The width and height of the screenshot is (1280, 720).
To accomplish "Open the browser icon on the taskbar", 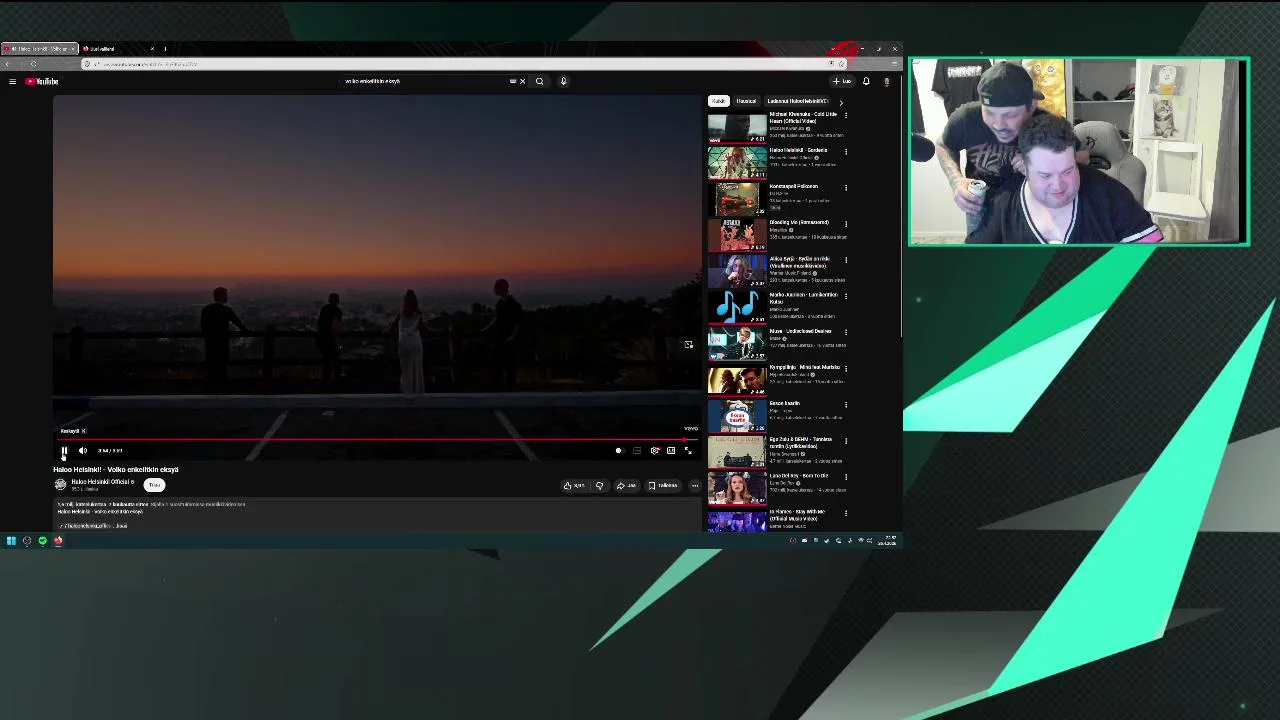I will pyautogui.click(x=58, y=541).
